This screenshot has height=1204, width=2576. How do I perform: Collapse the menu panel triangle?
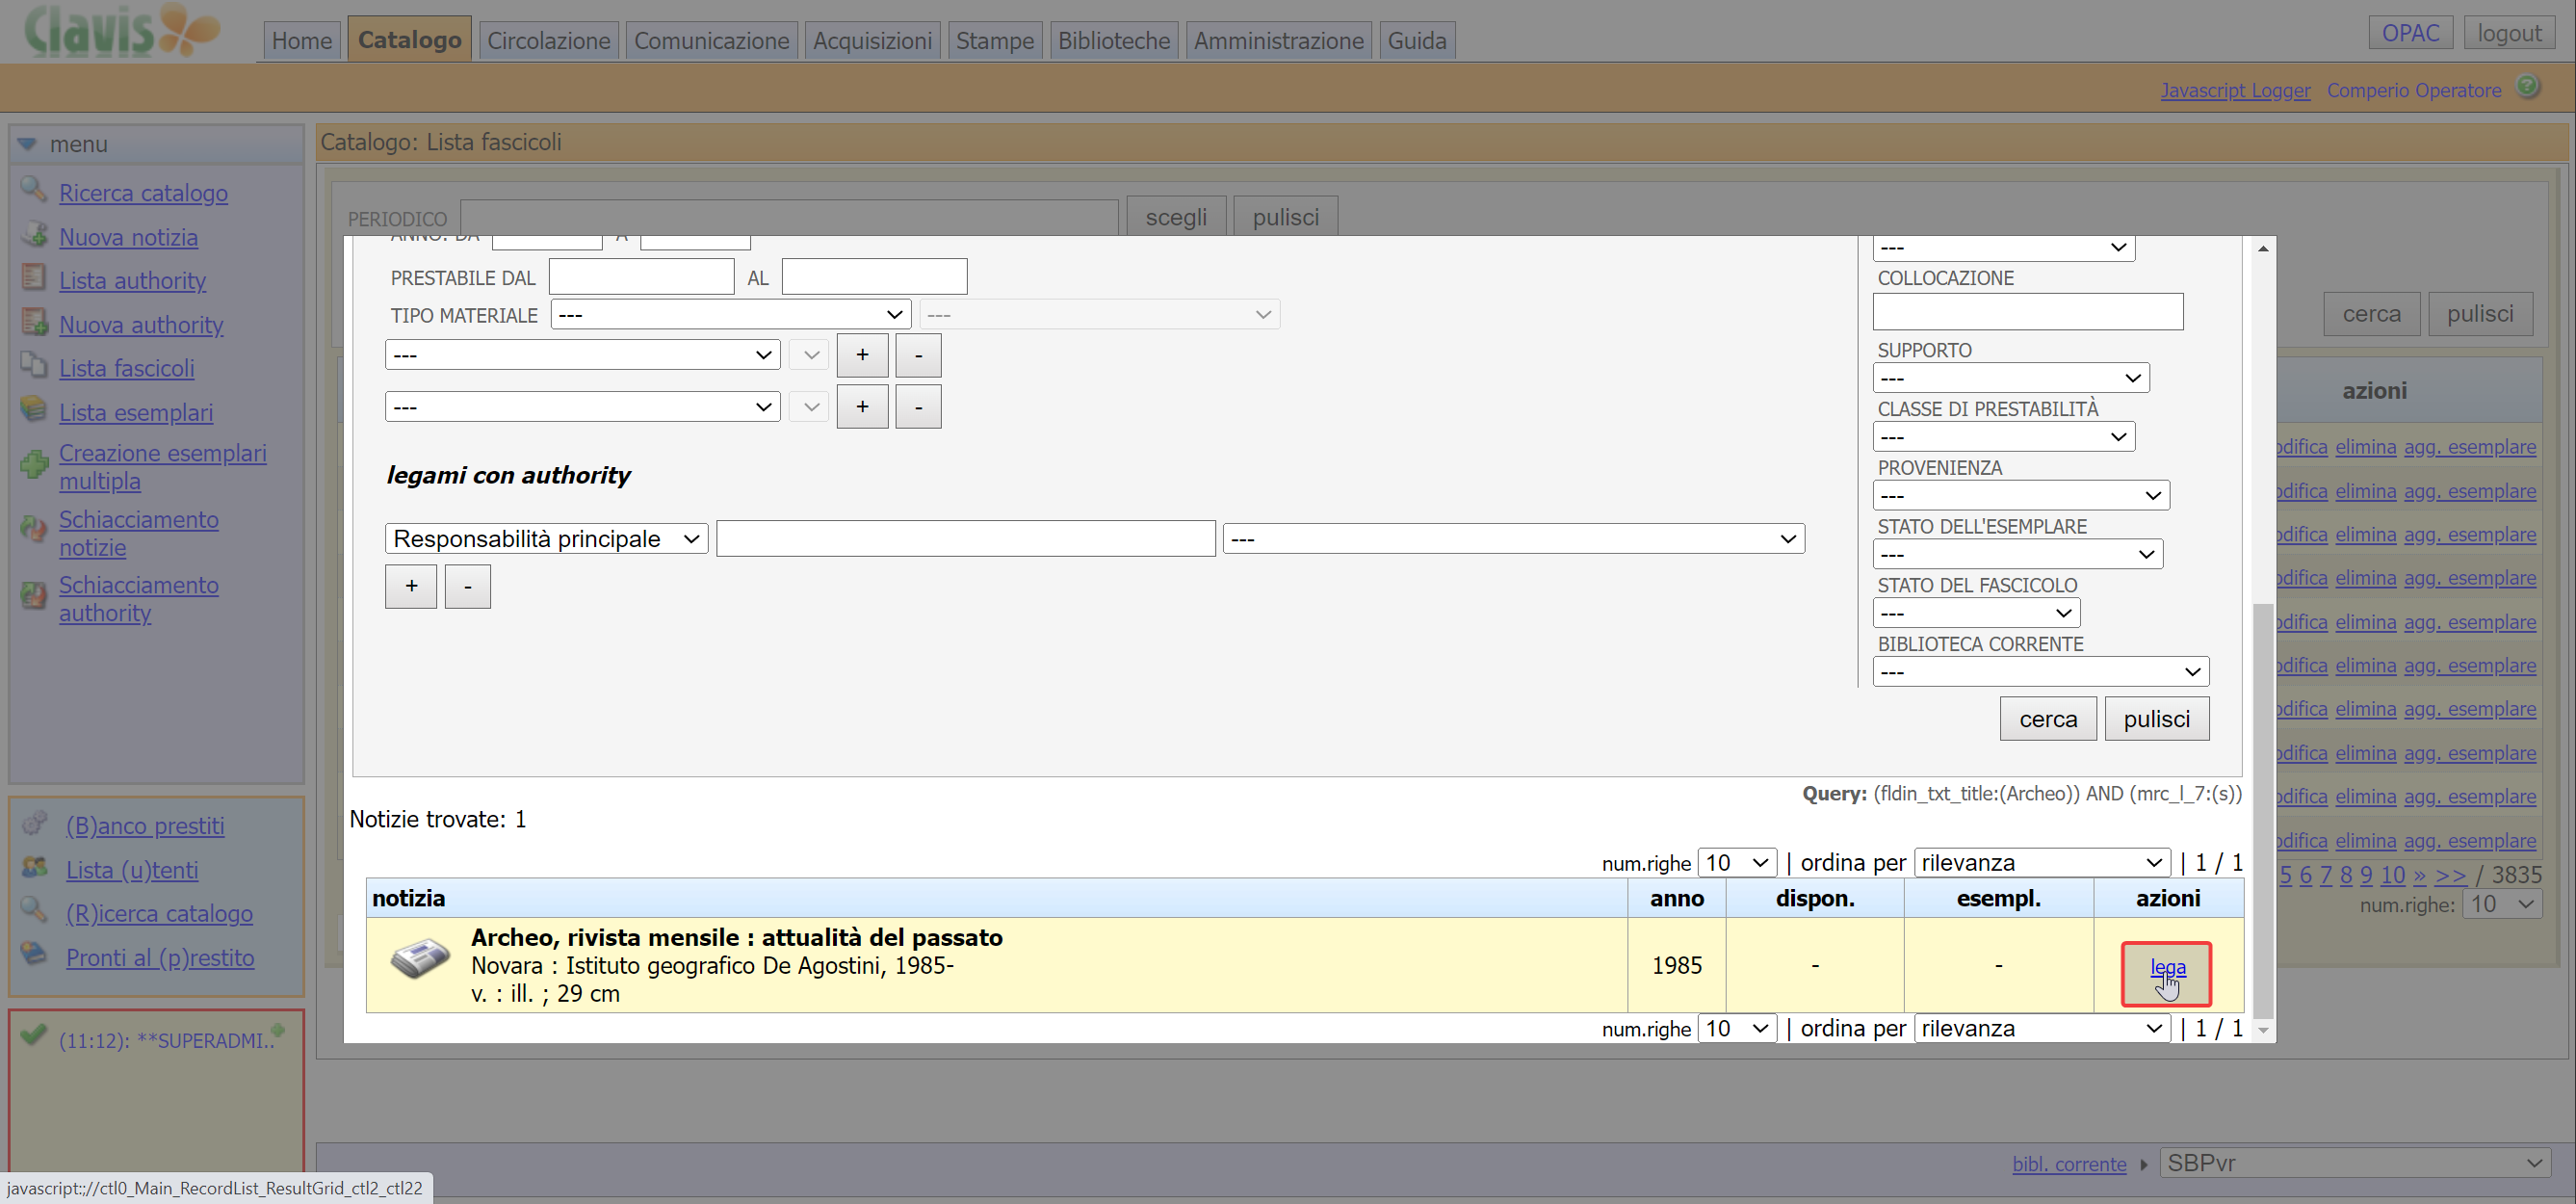27,144
